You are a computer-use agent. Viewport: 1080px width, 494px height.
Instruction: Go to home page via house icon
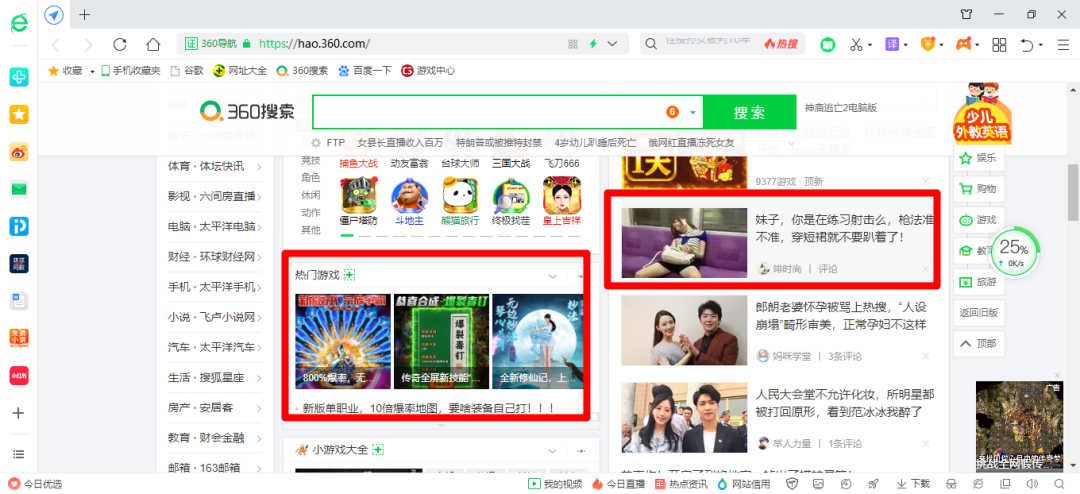coord(153,45)
